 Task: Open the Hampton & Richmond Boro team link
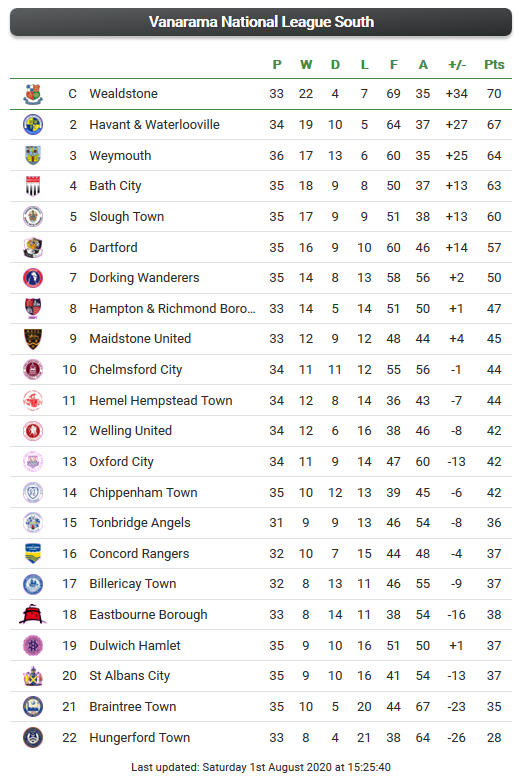(x=172, y=309)
